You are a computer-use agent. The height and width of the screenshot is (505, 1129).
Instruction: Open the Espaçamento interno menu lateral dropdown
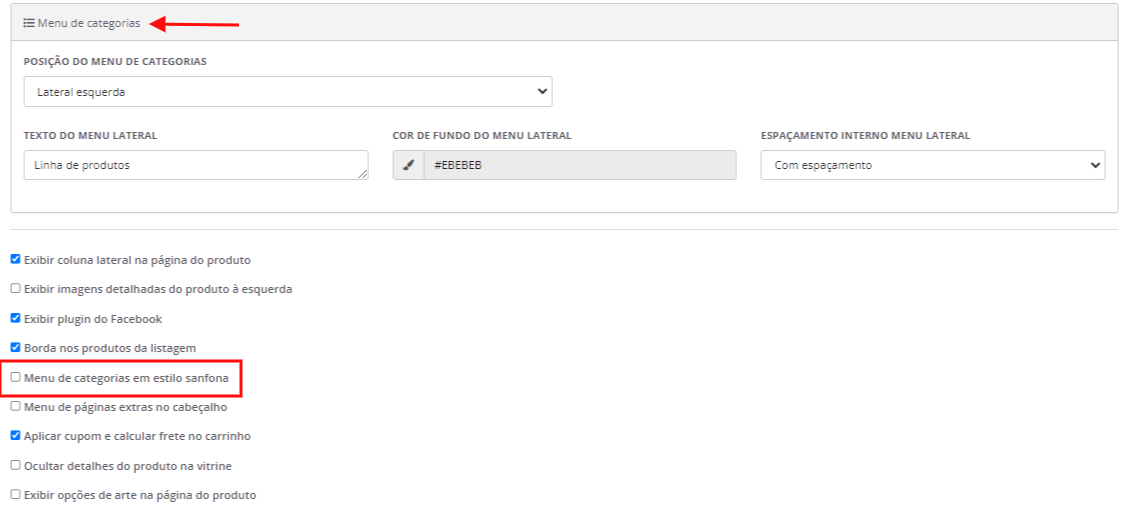(x=932, y=165)
